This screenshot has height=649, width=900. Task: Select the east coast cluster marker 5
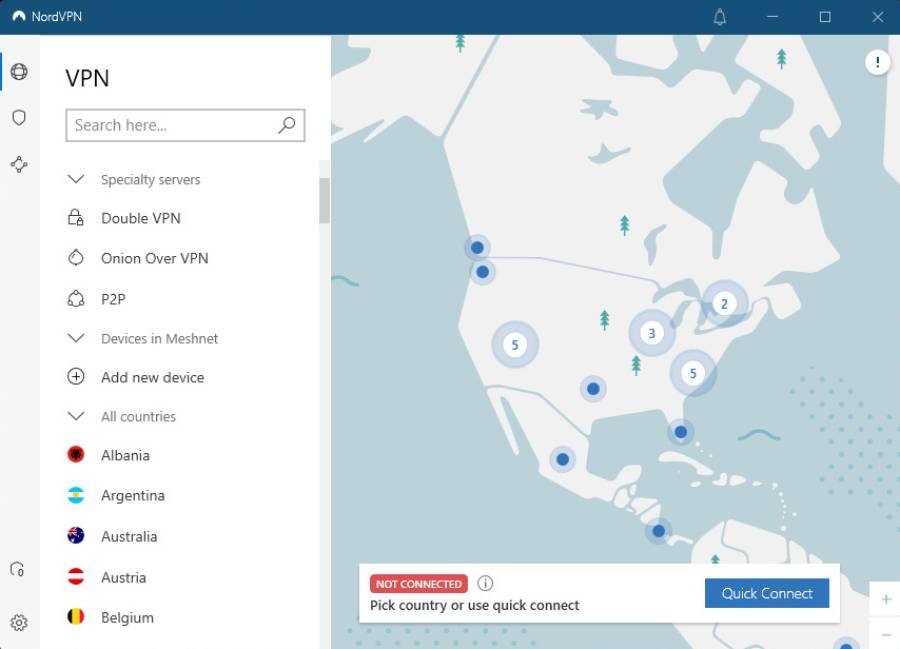693,373
